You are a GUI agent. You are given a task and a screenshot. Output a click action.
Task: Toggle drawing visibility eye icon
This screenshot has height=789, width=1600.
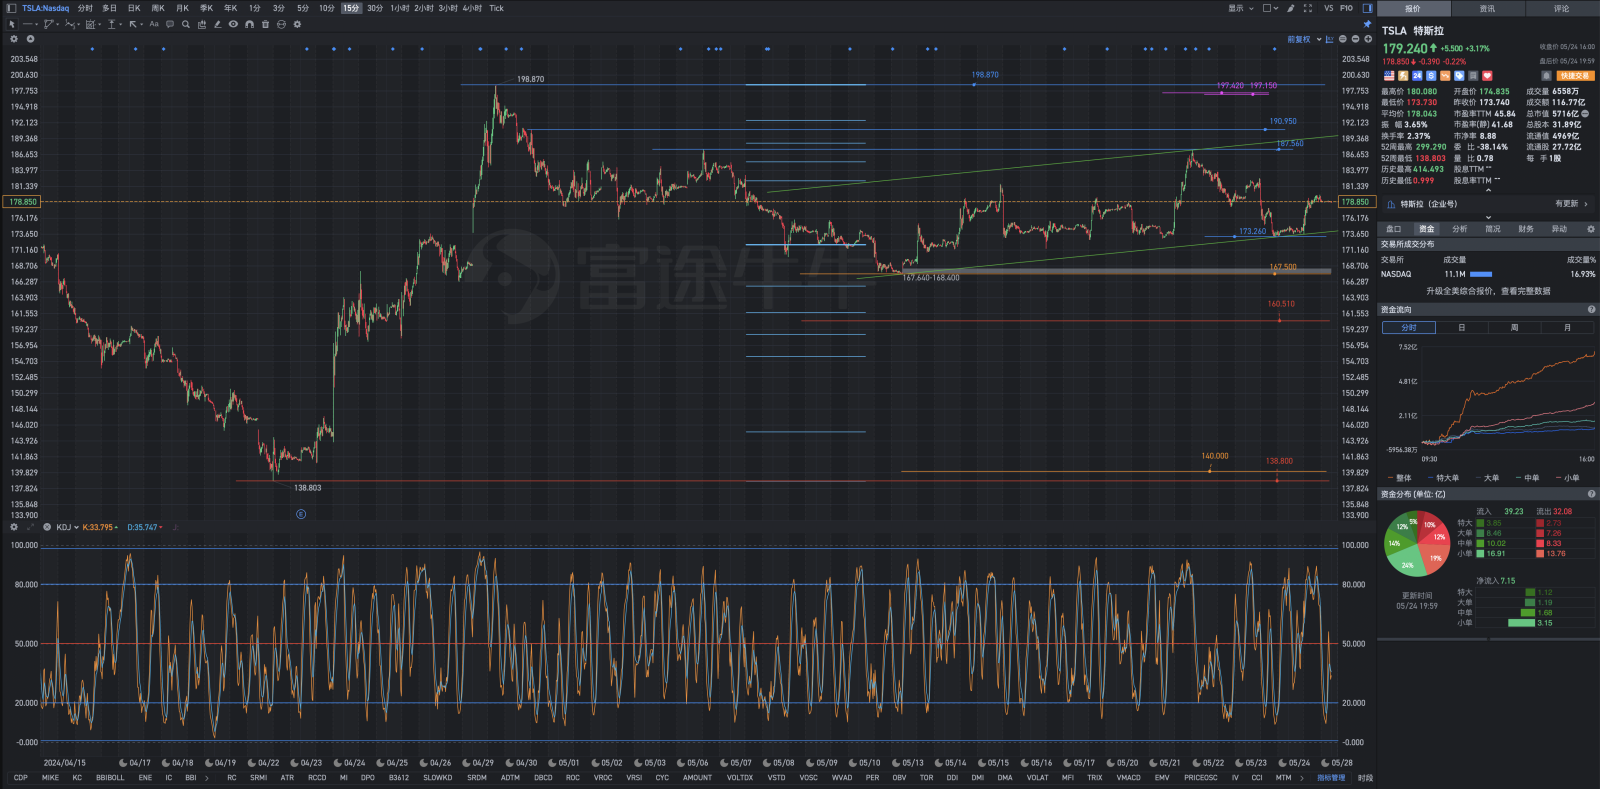point(233,24)
